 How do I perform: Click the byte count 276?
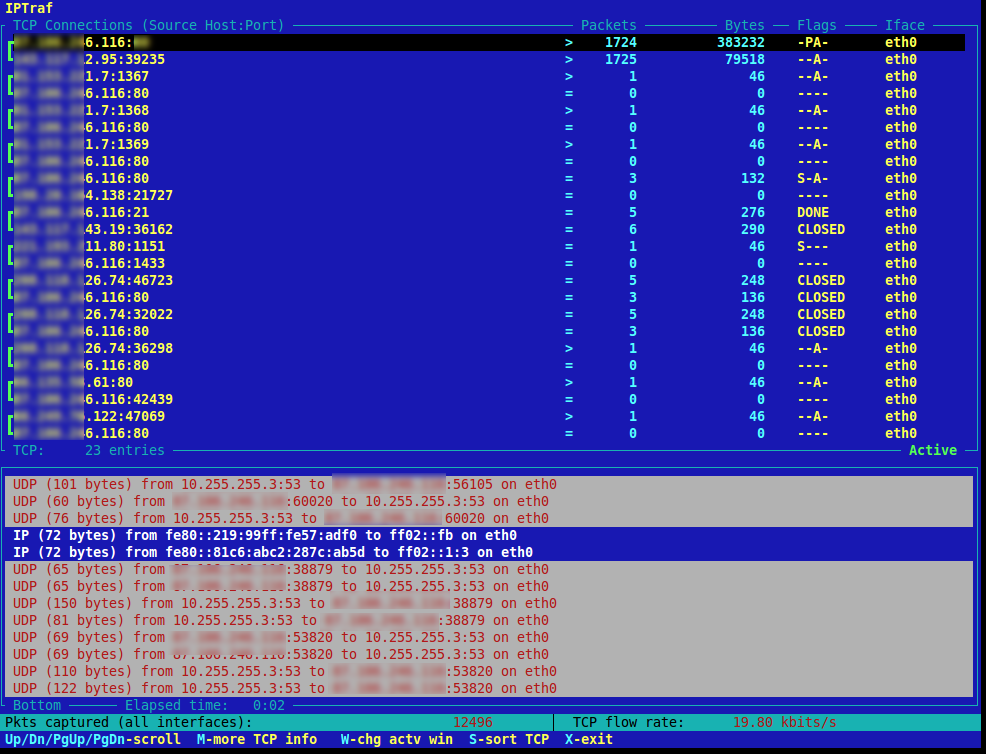[x=753, y=212]
